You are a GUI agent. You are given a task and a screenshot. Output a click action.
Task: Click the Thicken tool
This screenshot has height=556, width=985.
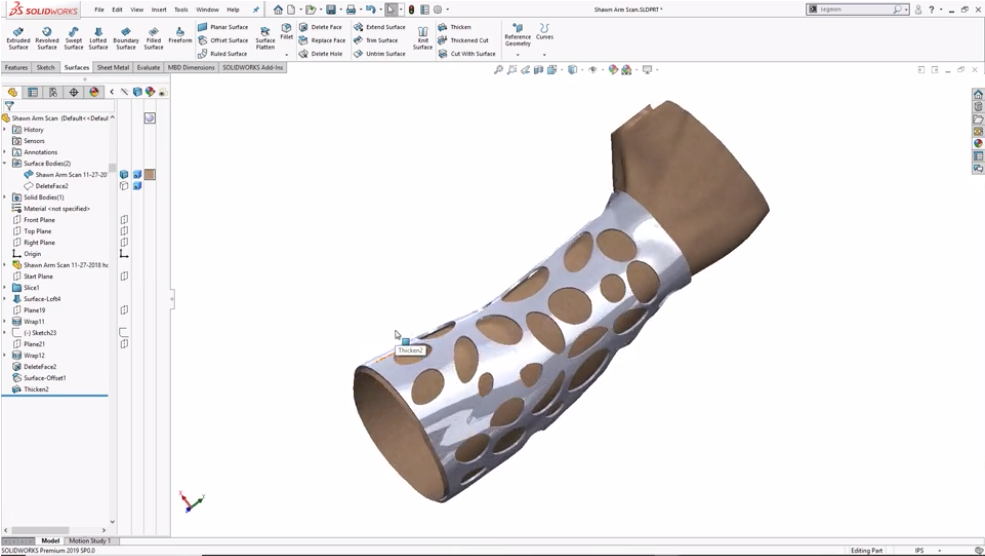point(454,27)
